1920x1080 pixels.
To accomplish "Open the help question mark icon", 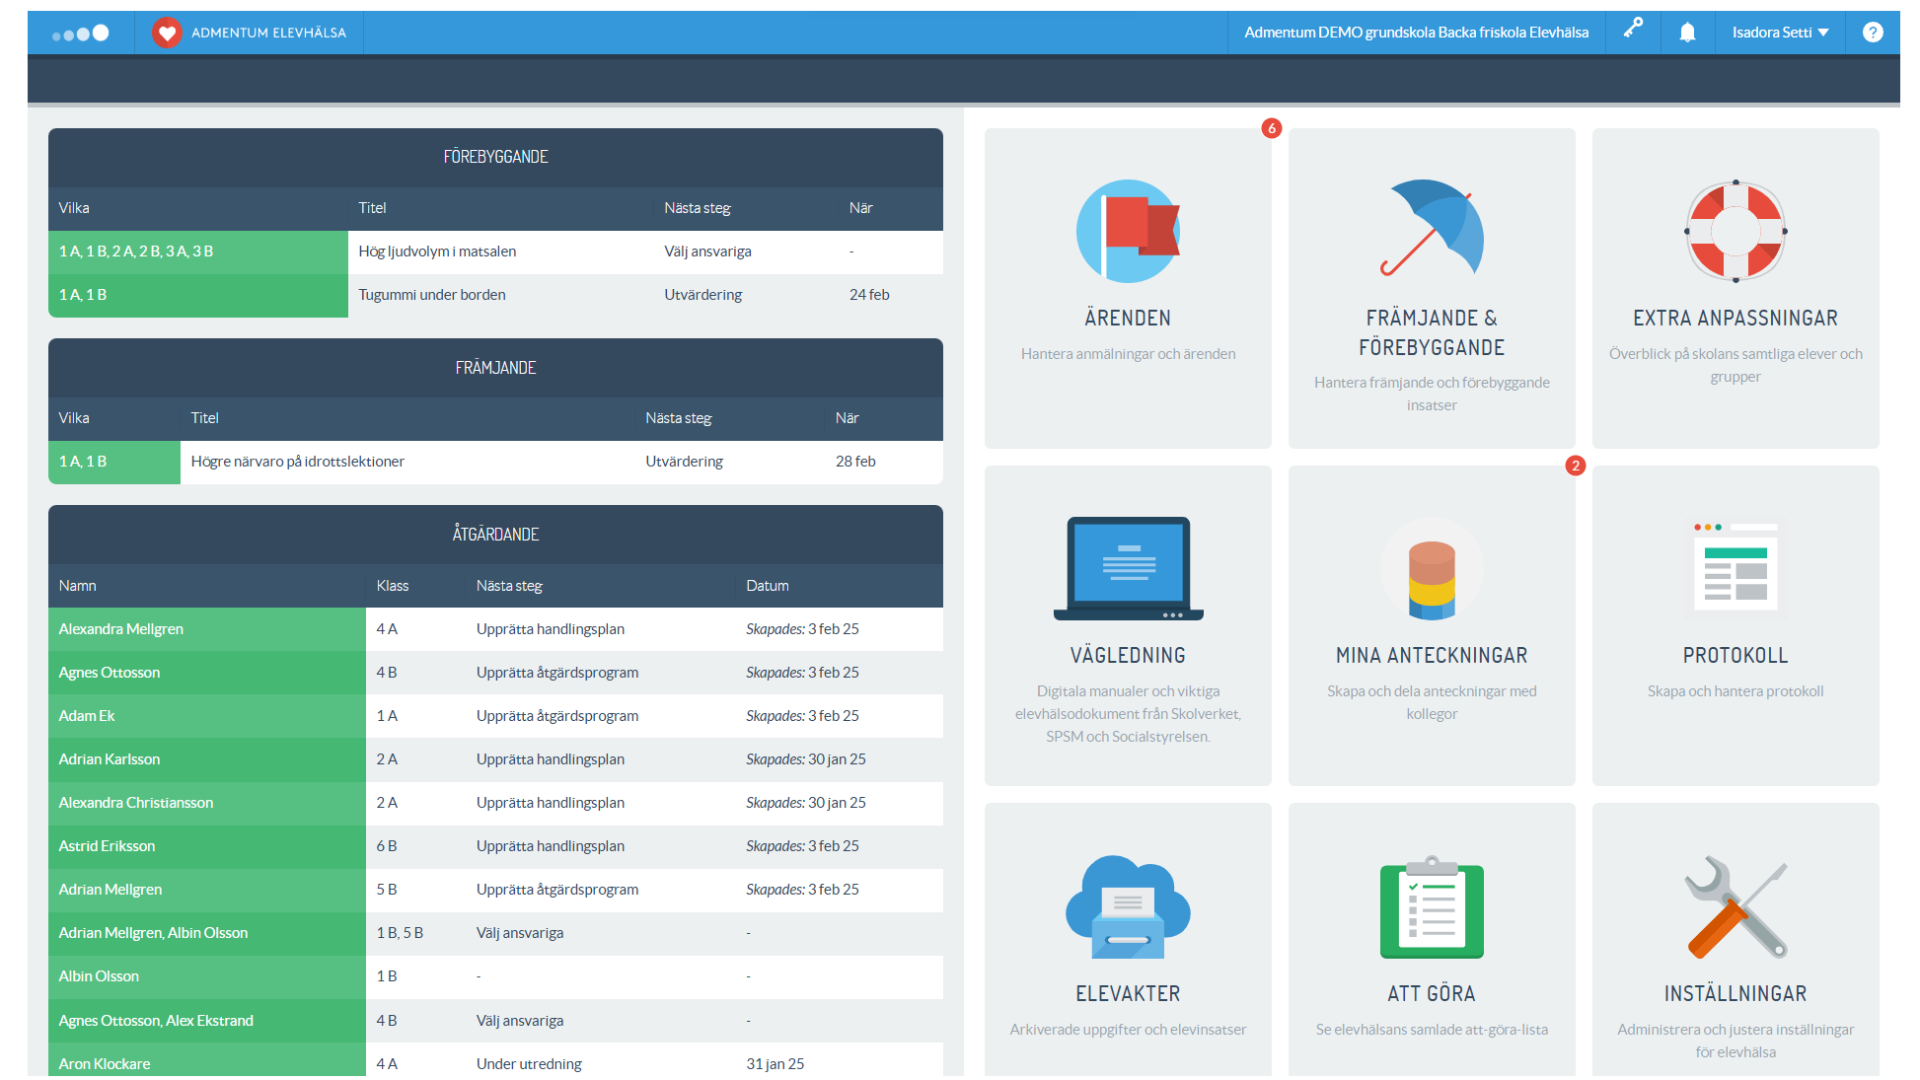I will [x=1872, y=32].
